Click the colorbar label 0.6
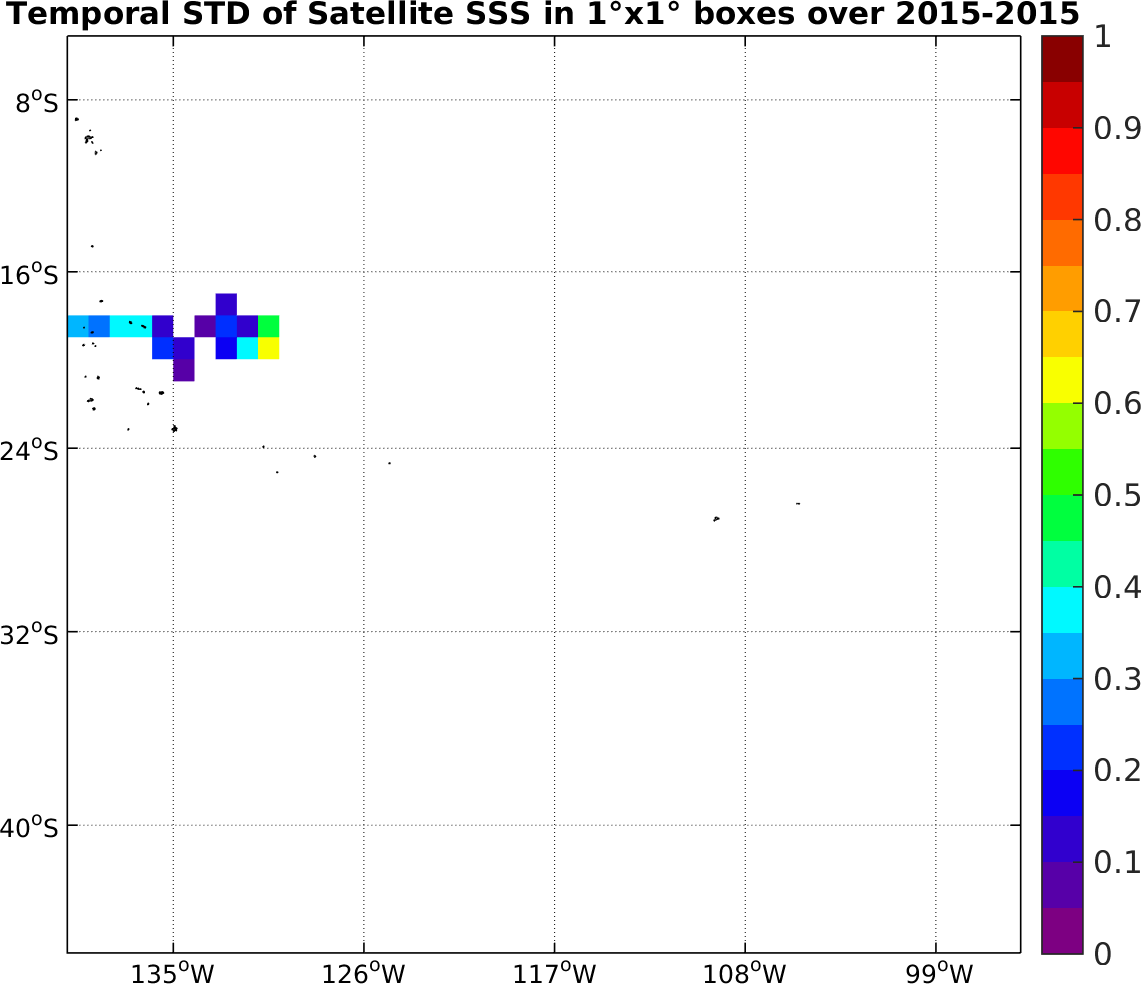This screenshot has height=984, width=1141. point(1117,403)
